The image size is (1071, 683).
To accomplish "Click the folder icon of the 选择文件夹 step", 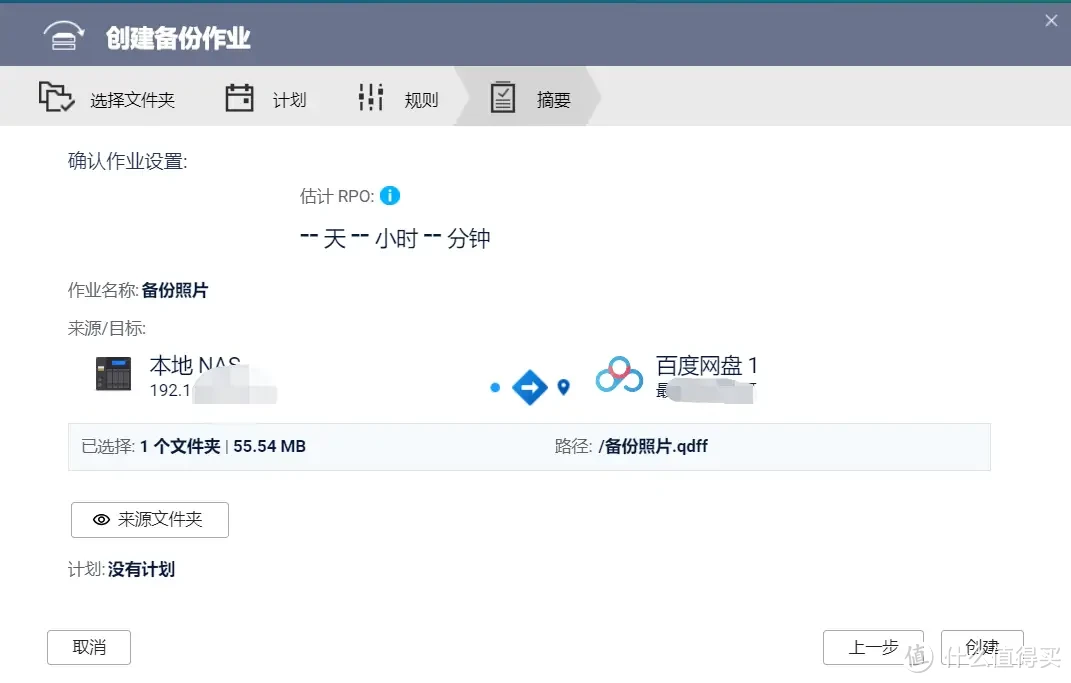I will 56,96.
